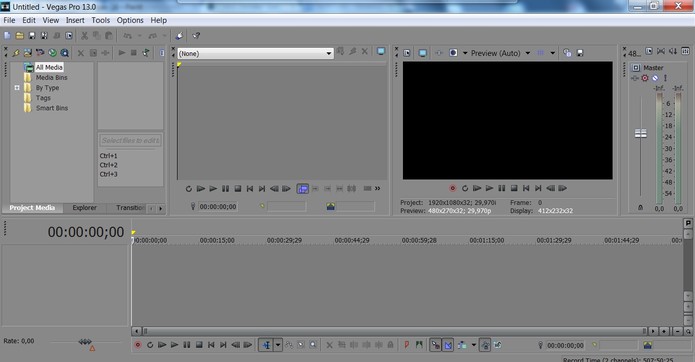The width and height of the screenshot is (695, 362).
Task: Click Dim Output icon in Master Bus
Action: [x=673, y=51]
